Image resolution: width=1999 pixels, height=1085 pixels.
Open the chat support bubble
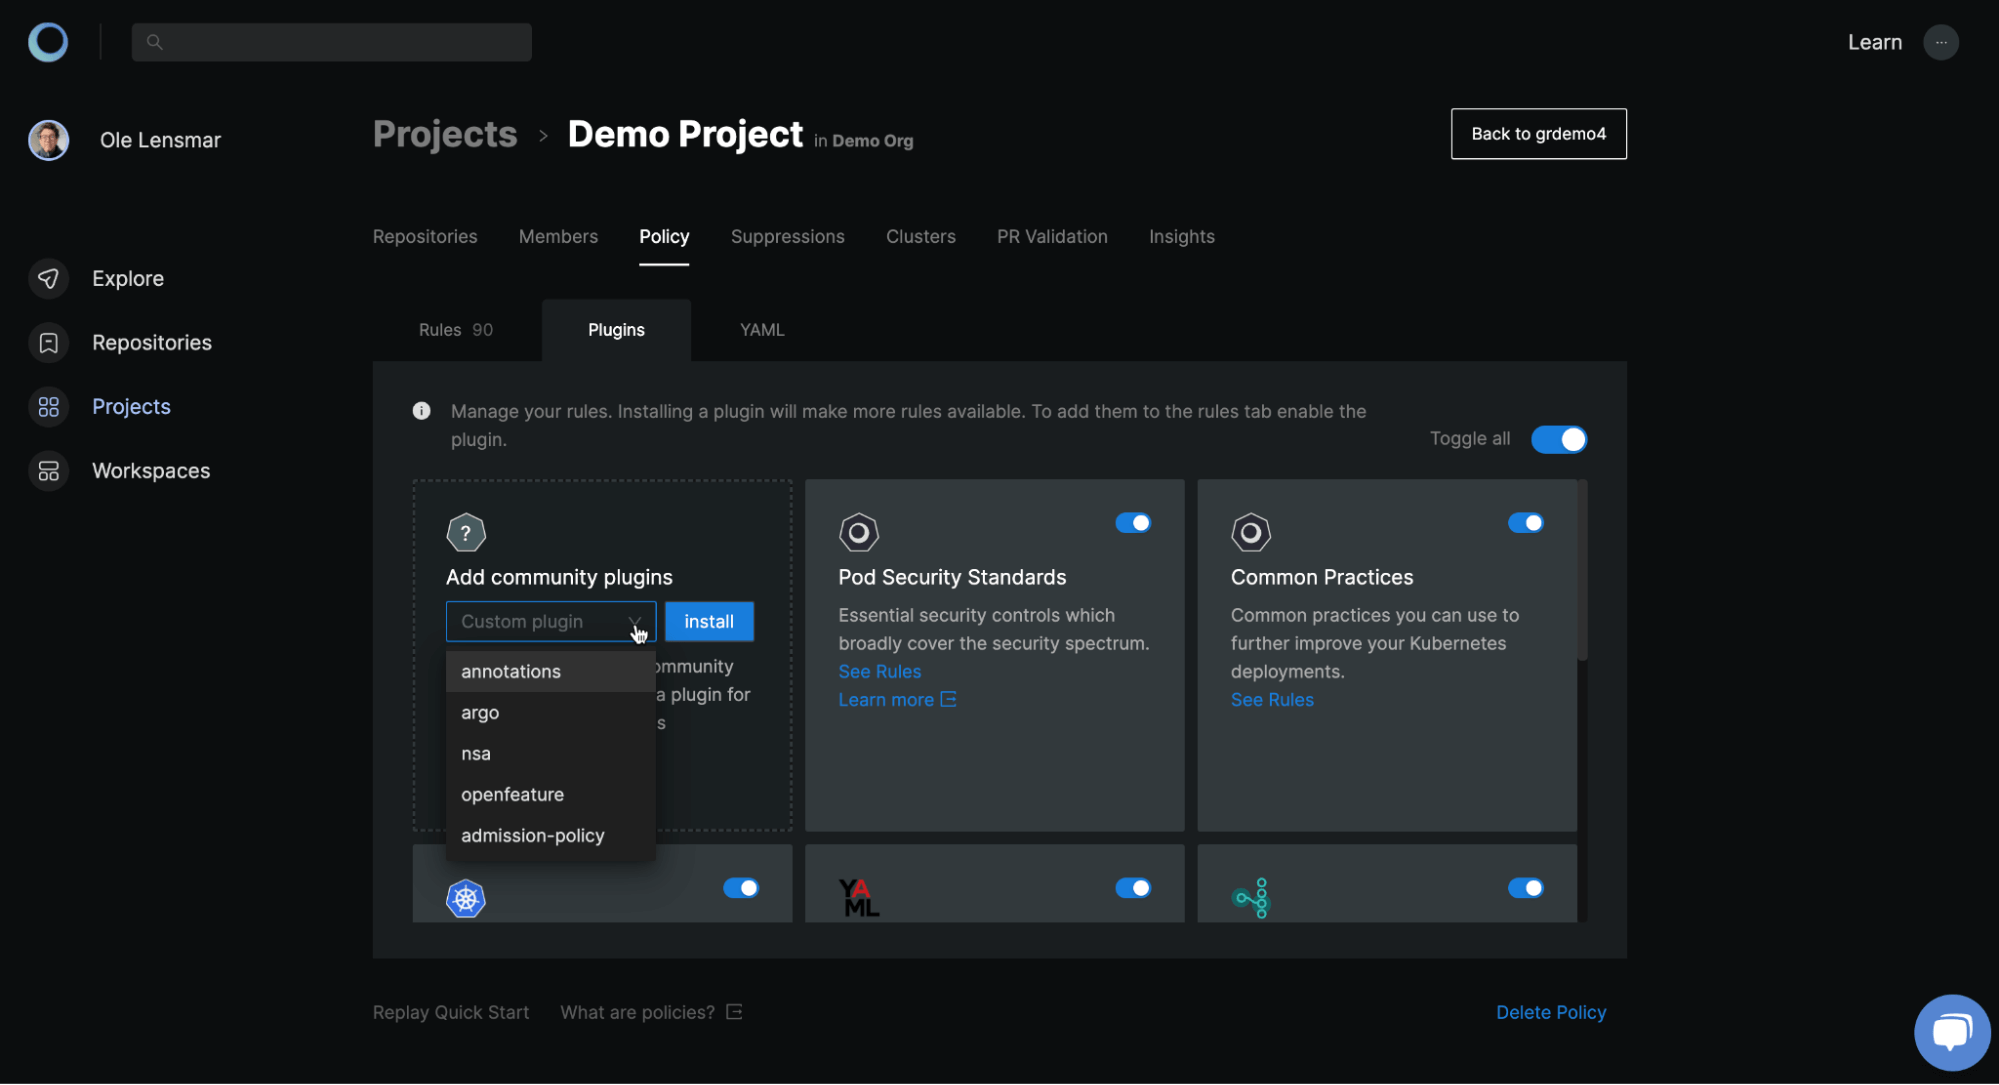pyautogui.click(x=1951, y=1031)
